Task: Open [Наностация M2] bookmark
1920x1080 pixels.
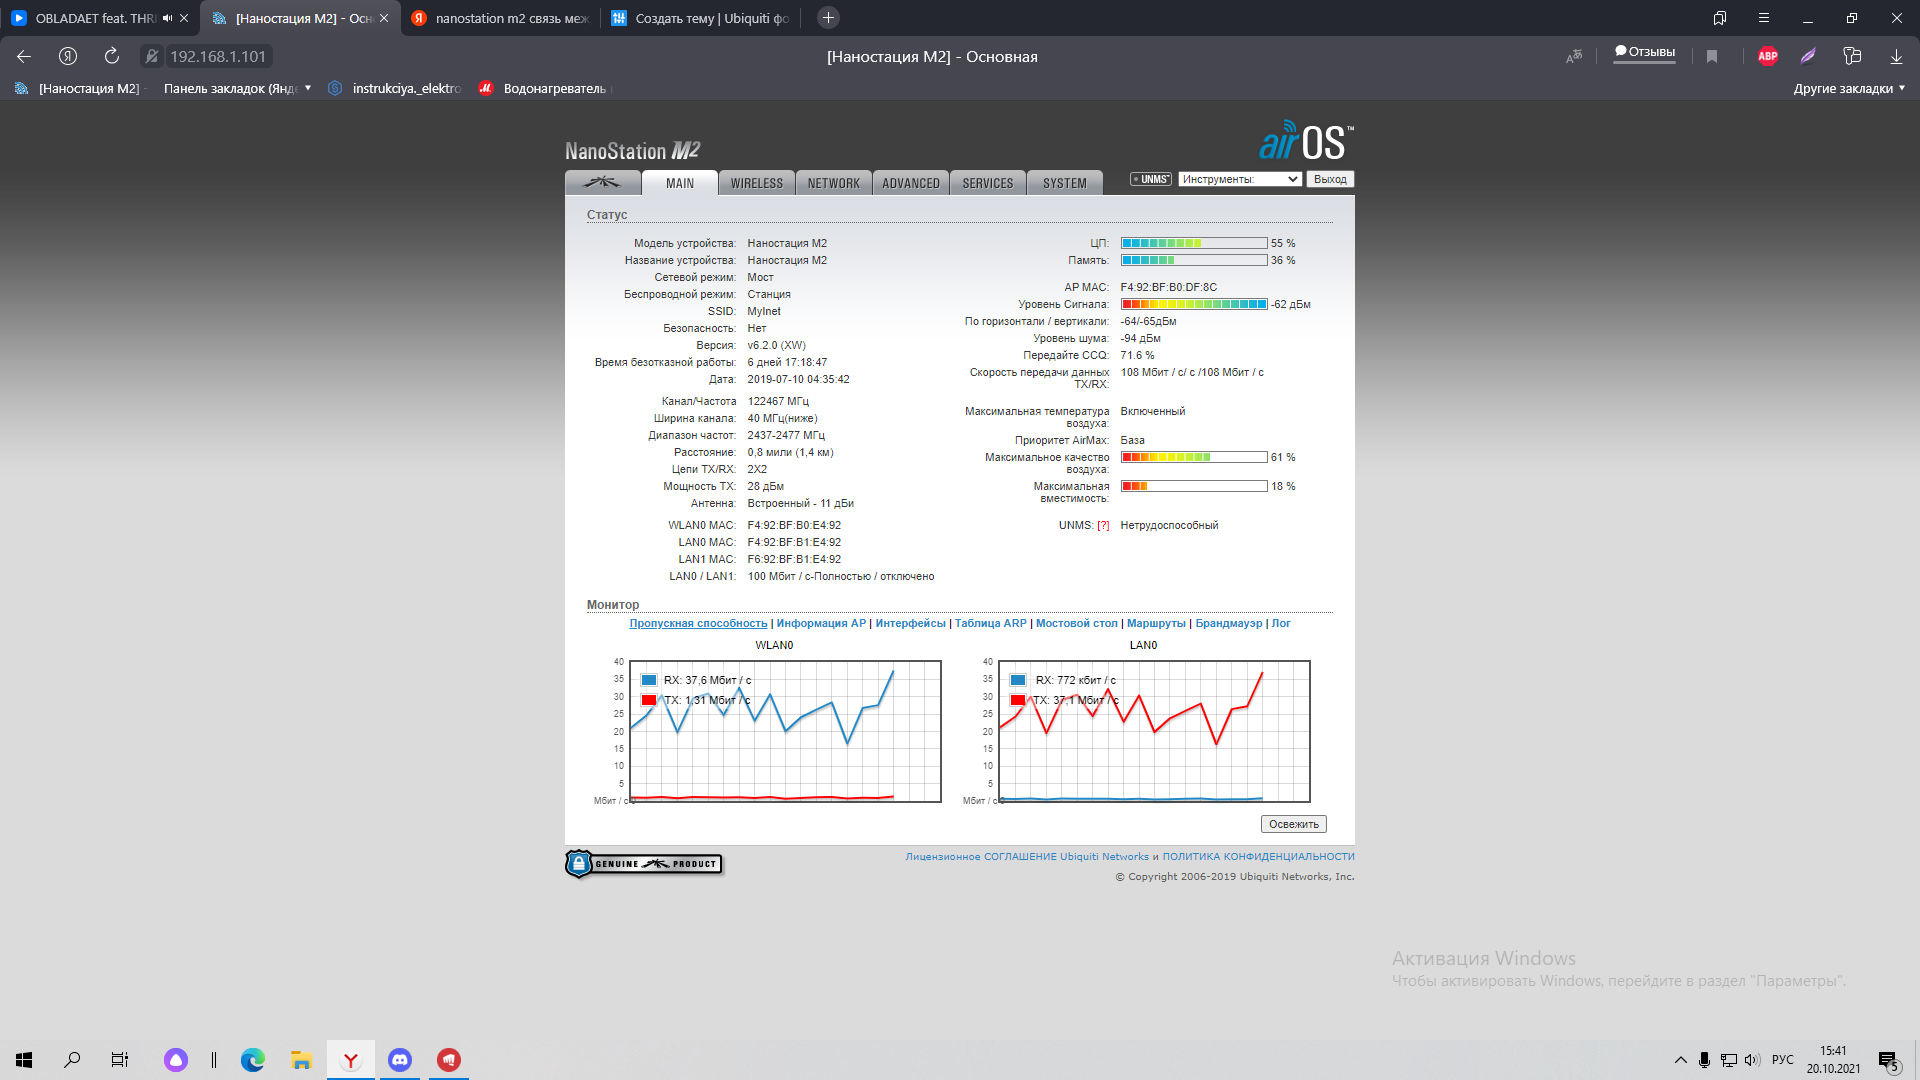Action: tap(78, 89)
